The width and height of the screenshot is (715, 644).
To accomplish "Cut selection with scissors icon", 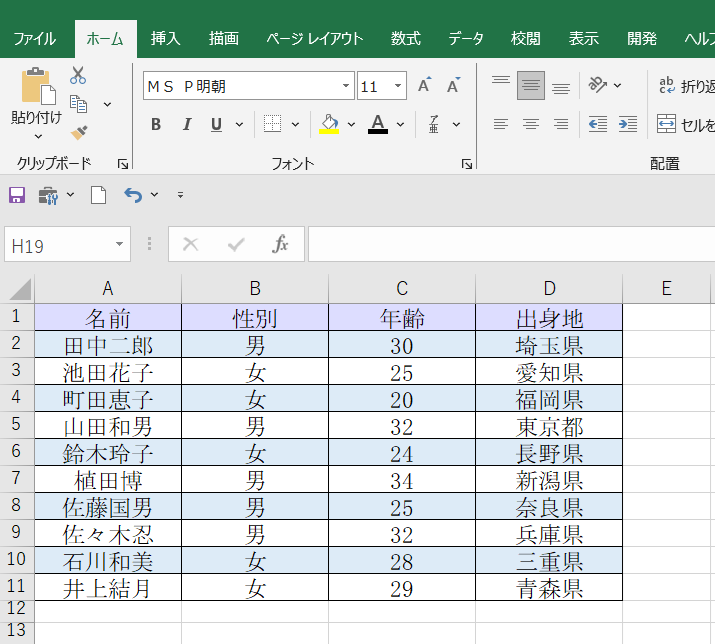I will [x=78, y=75].
